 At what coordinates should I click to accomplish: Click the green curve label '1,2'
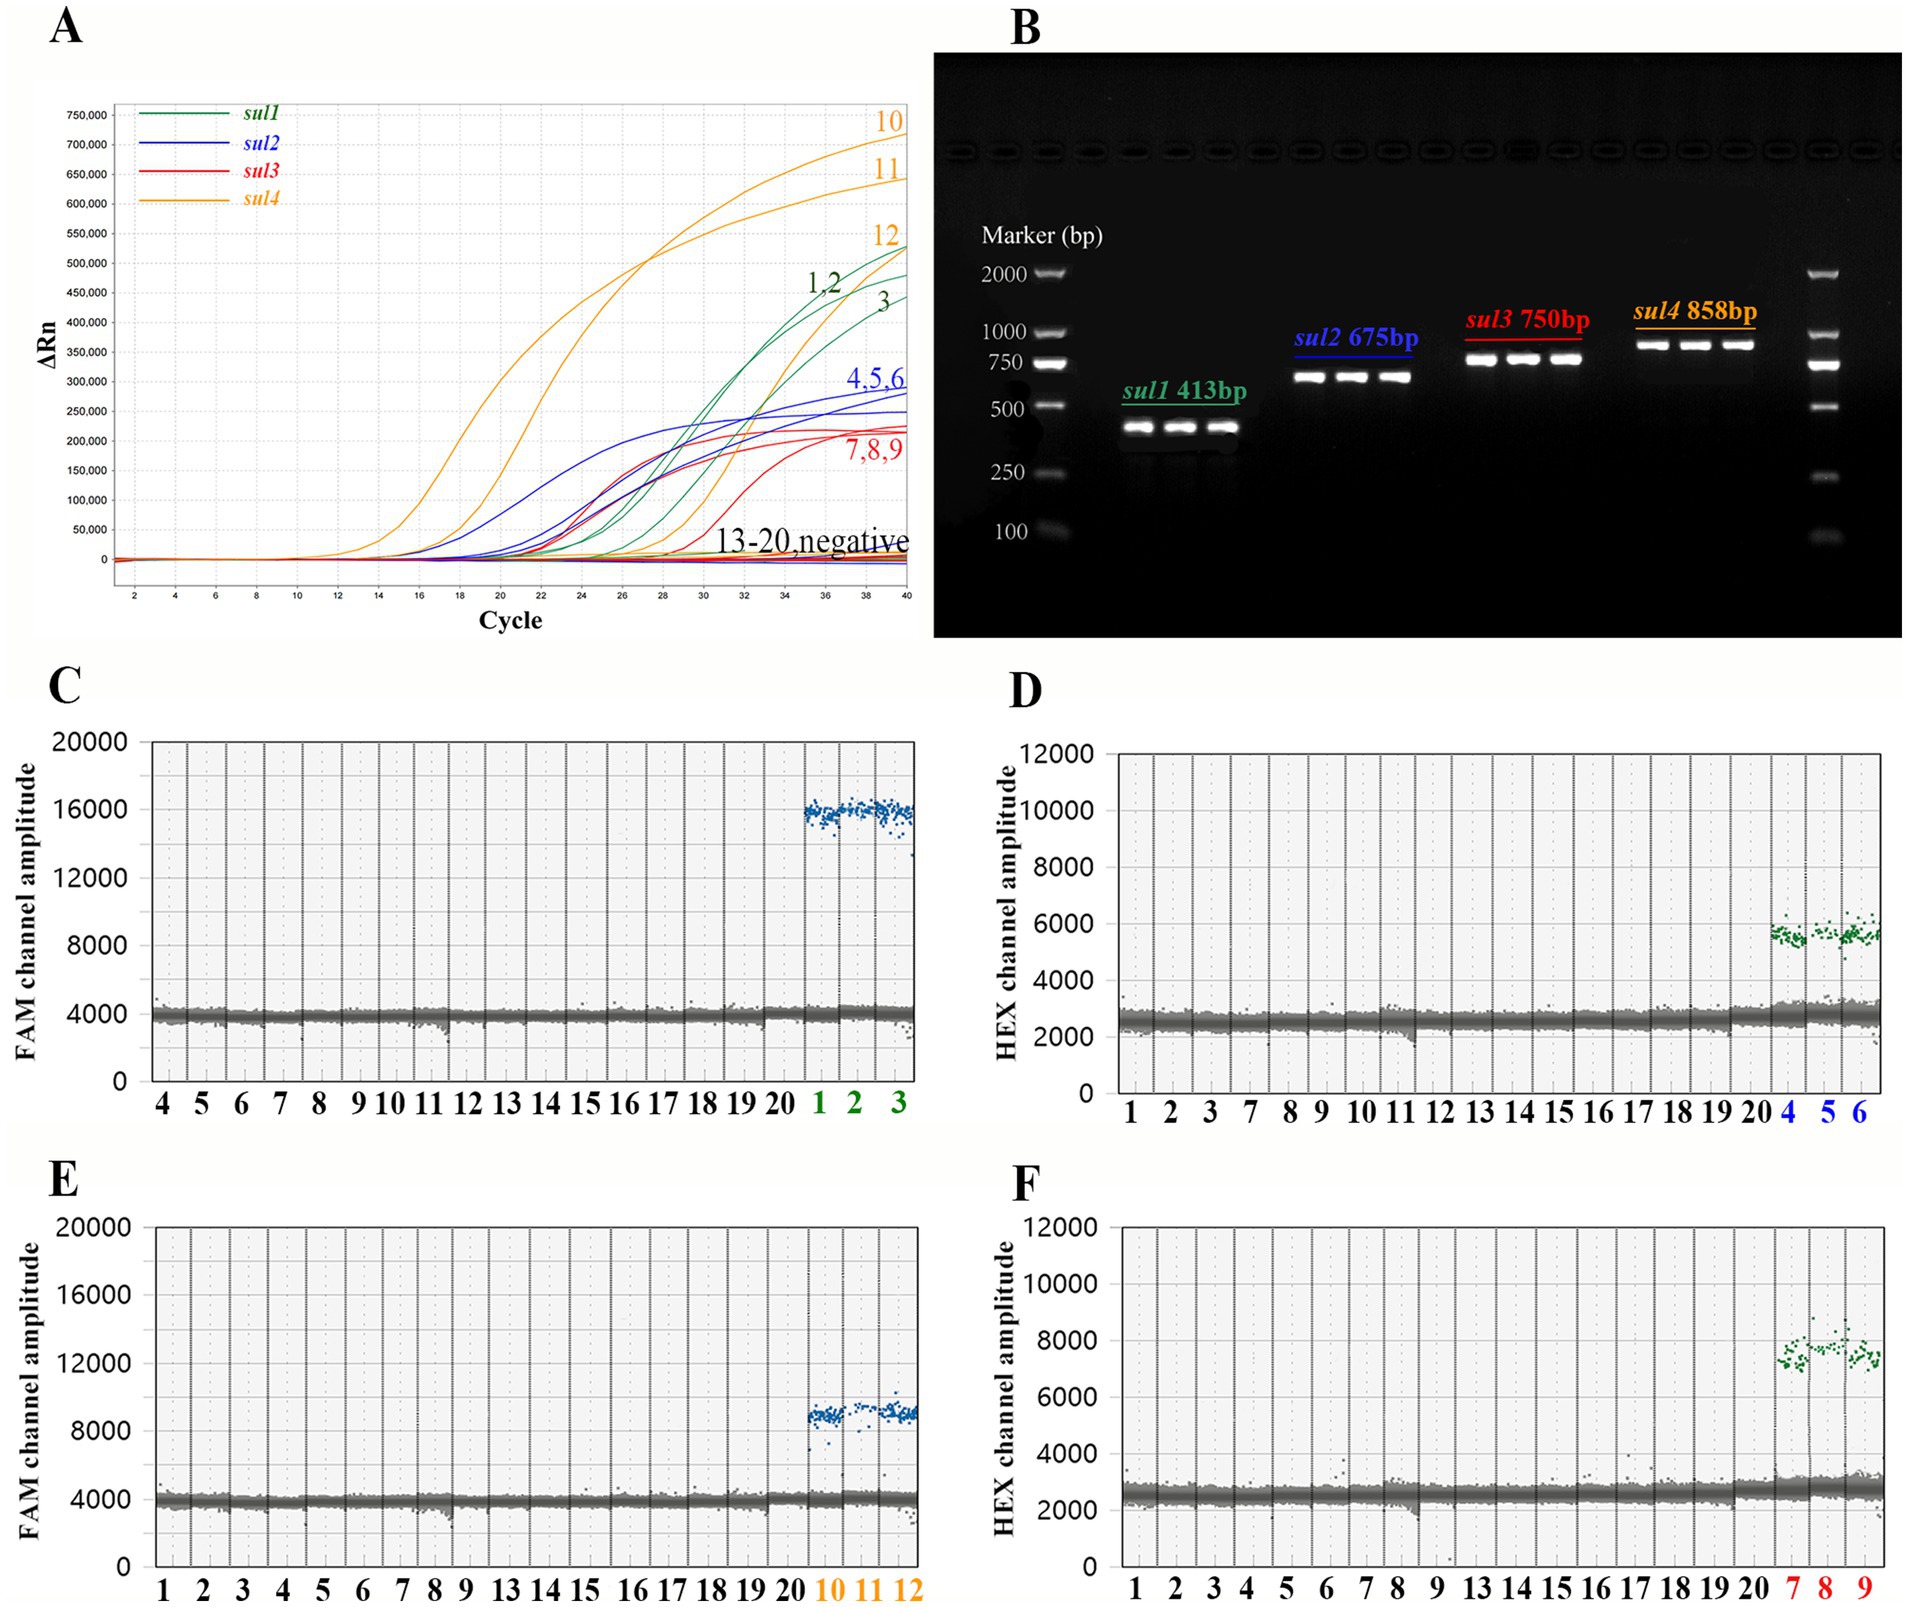click(x=823, y=283)
